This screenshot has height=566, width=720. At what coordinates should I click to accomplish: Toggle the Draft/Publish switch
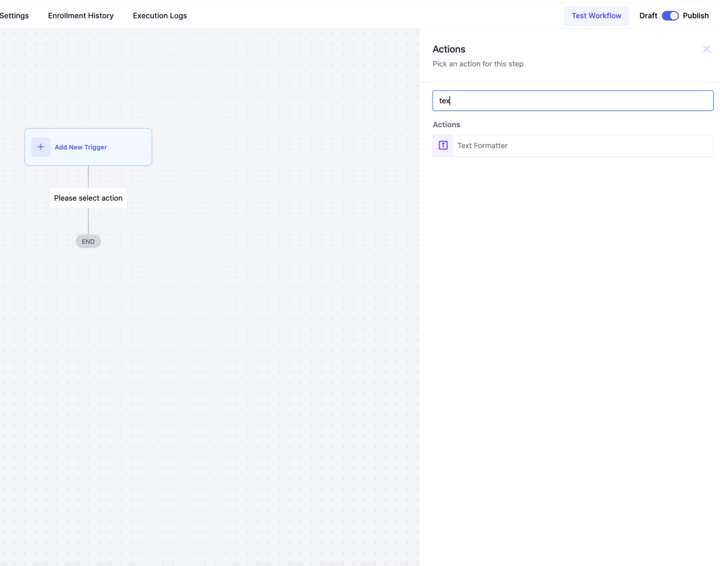click(x=670, y=16)
